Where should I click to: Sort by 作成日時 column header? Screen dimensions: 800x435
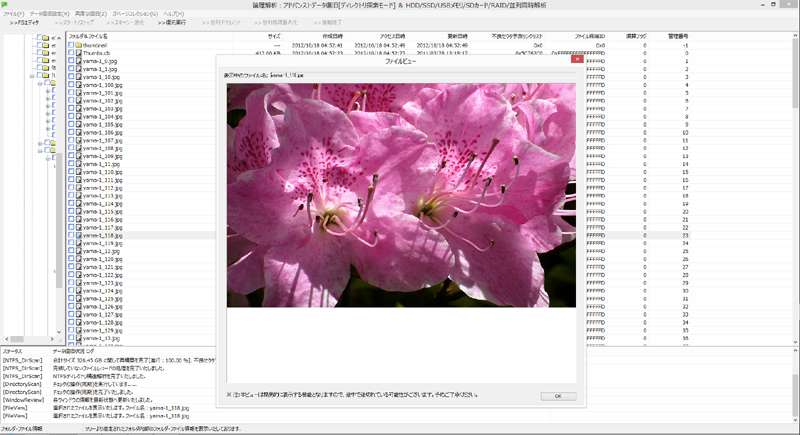[313, 36]
